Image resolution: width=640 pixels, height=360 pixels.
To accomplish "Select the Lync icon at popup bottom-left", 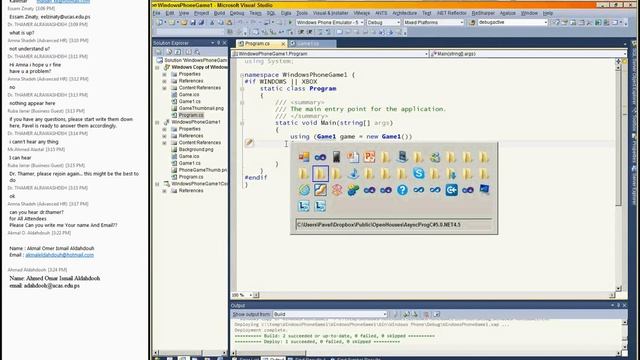I will click(304, 206).
